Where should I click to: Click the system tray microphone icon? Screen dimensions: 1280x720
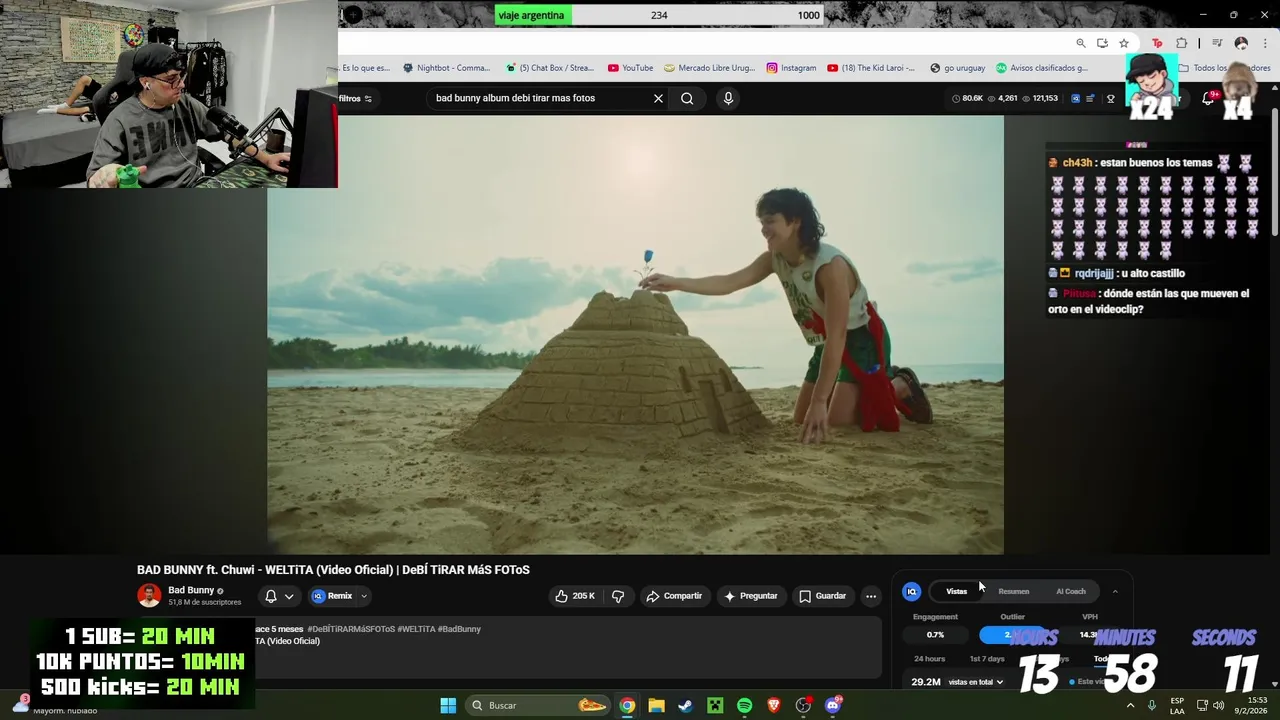[1152, 706]
